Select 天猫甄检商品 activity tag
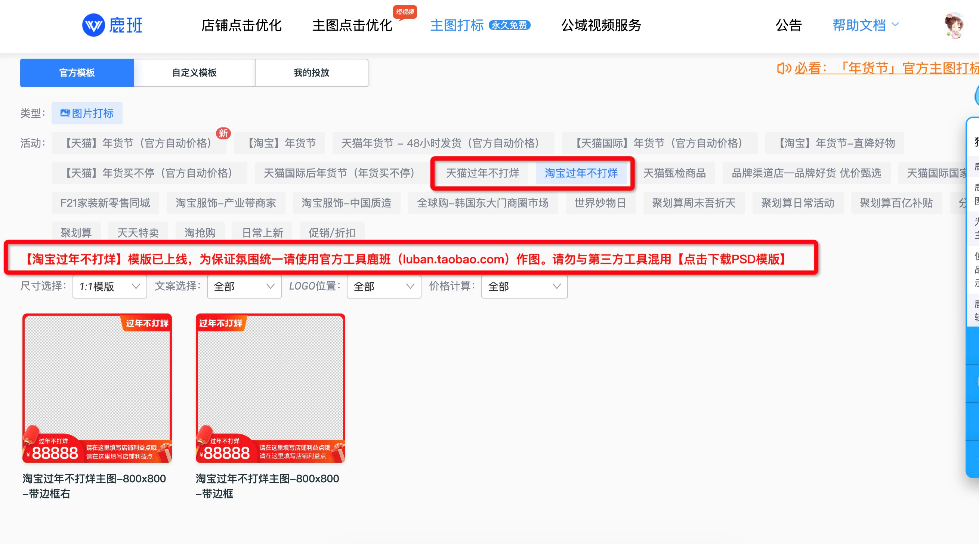Image resolution: width=979 pixels, height=544 pixels. (674, 173)
